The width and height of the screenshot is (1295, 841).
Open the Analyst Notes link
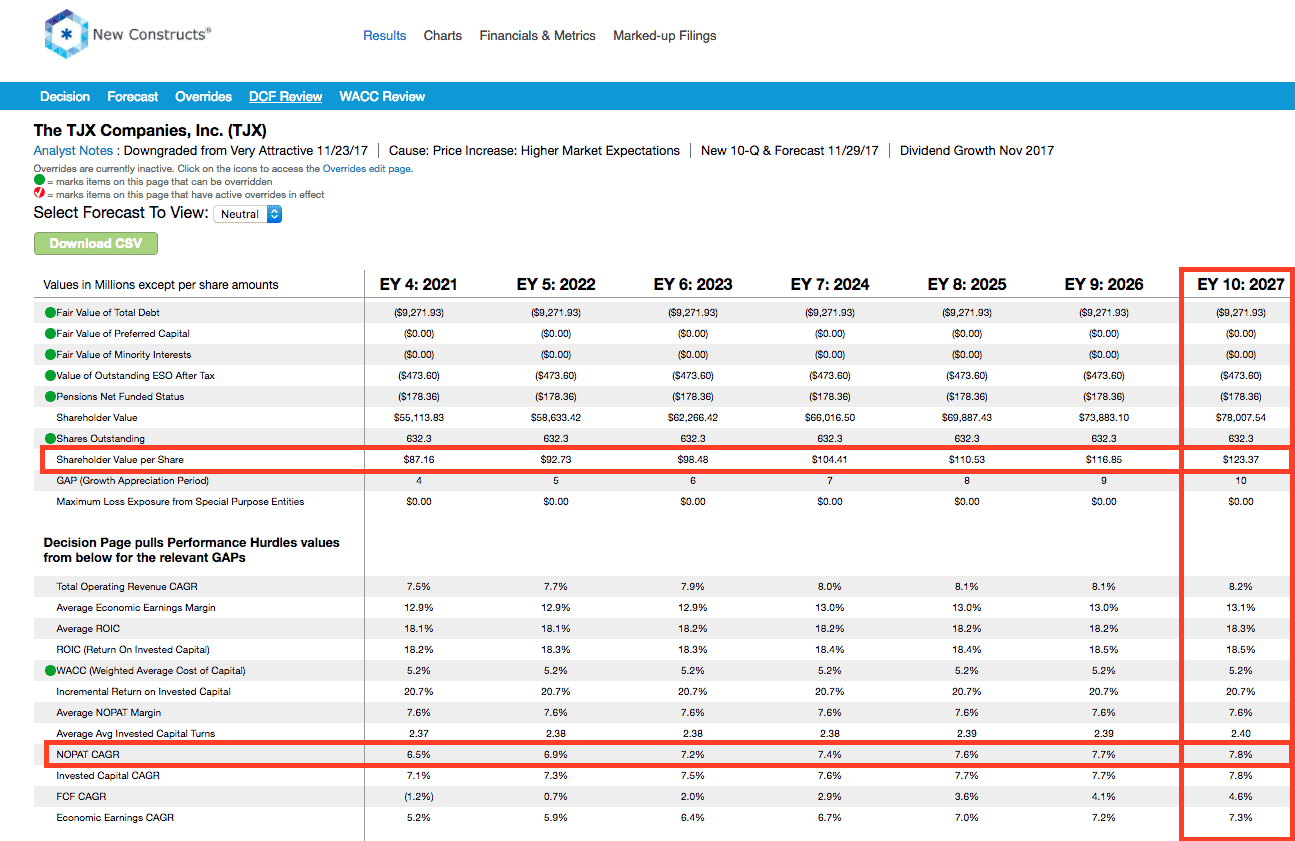[x=73, y=151]
